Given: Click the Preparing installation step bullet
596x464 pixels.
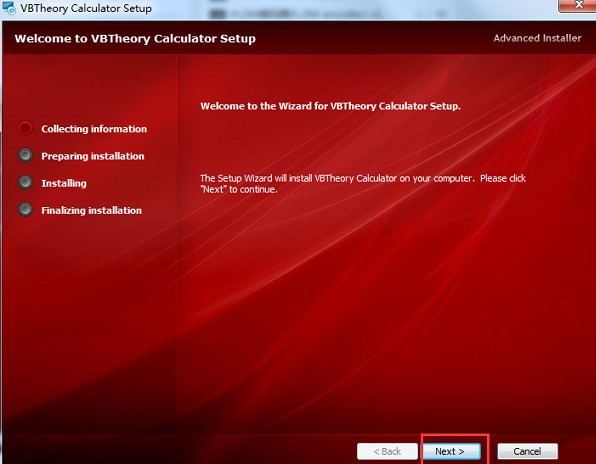Looking at the screenshot, I should pos(25,155).
